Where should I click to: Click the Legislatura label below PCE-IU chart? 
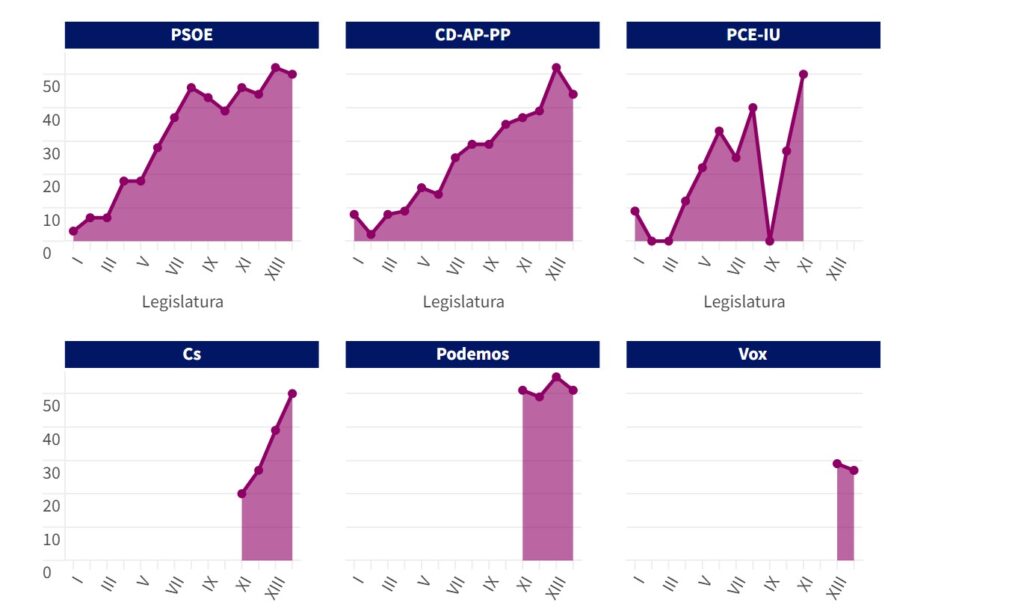(x=744, y=301)
